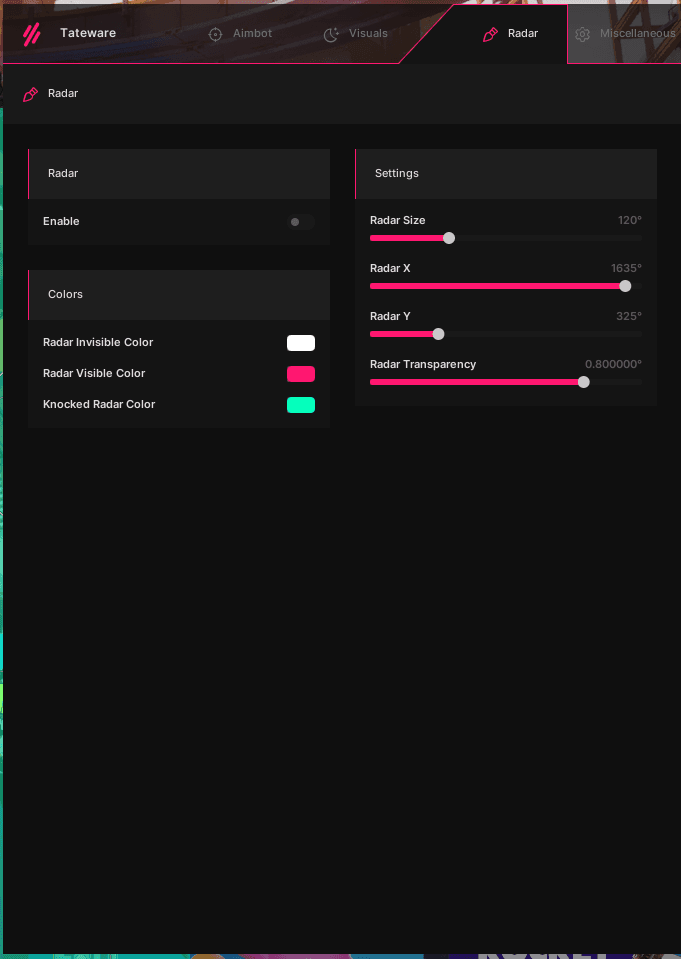Click the Radar Y label

pyautogui.click(x=390, y=316)
